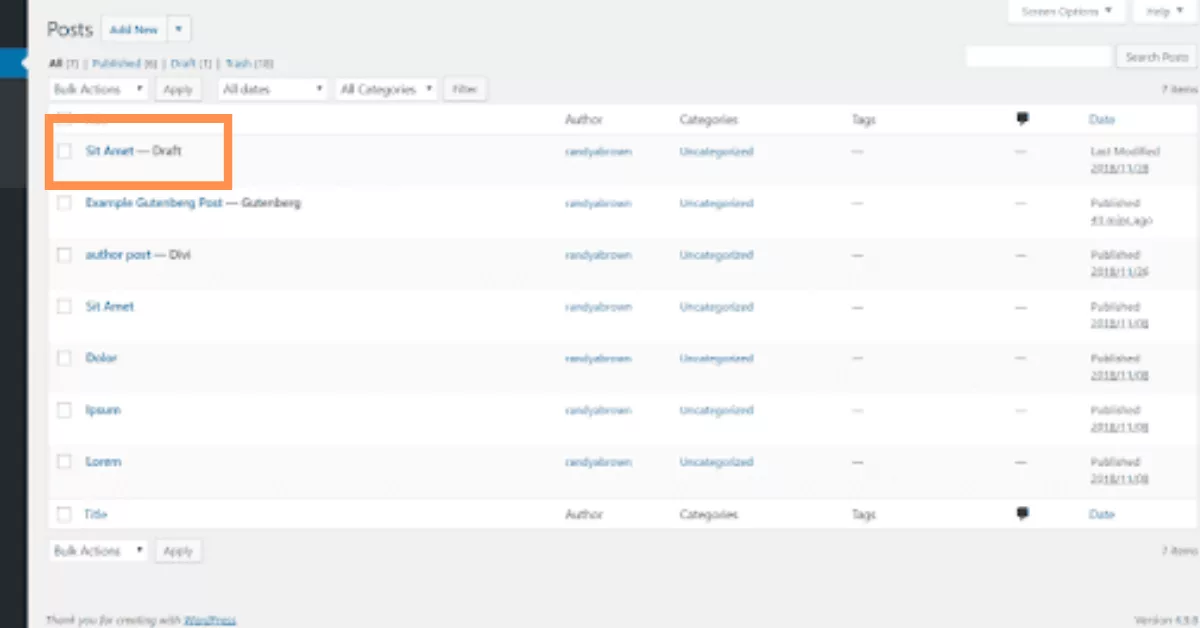Tick checkbox for Example Gutenberg Post

pos(65,203)
